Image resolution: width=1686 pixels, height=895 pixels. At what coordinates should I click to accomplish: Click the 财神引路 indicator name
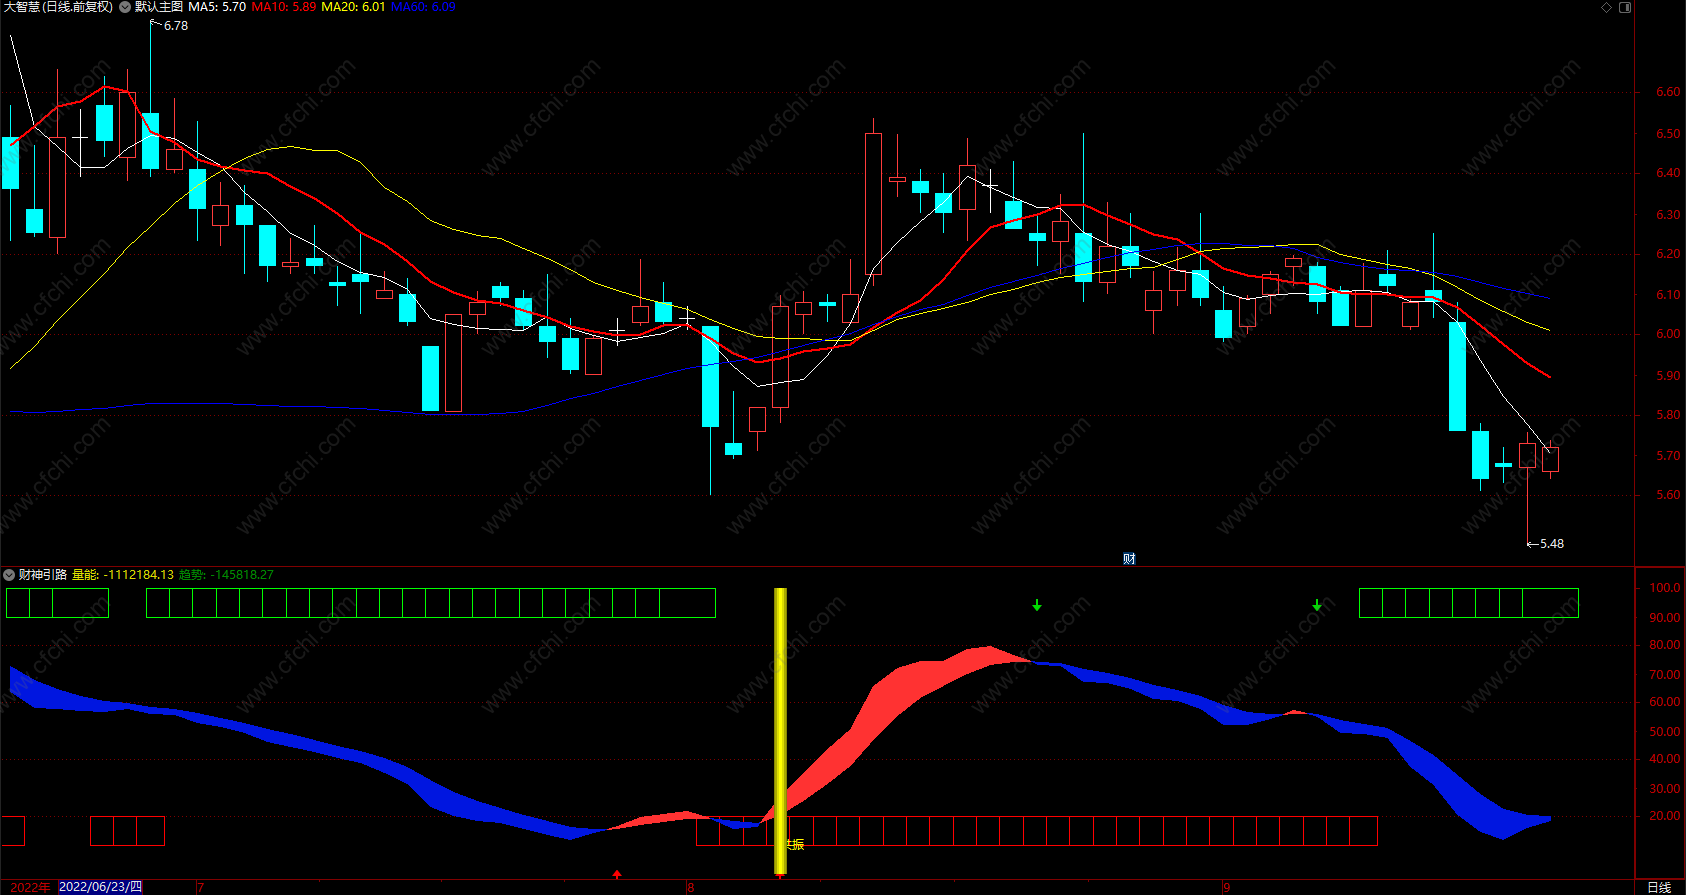43,575
